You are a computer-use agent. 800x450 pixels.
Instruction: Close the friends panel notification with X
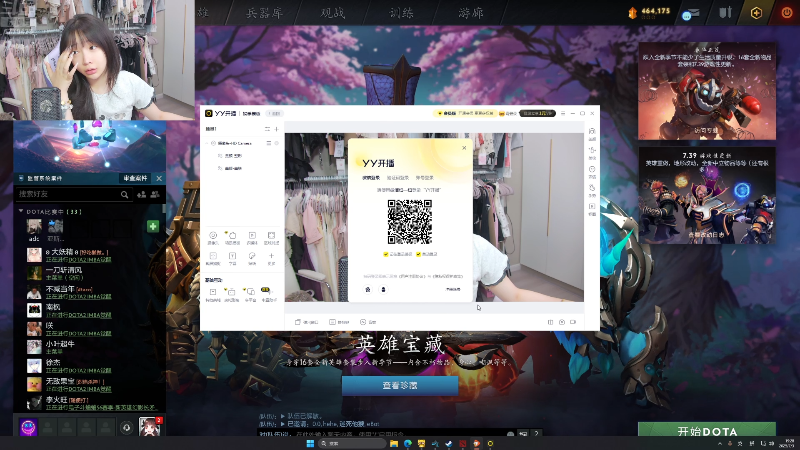(159, 178)
